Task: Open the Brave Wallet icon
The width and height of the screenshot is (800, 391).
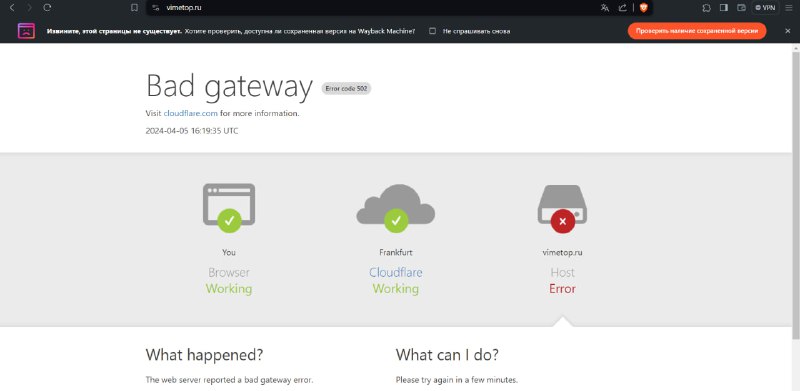Action: [741, 8]
